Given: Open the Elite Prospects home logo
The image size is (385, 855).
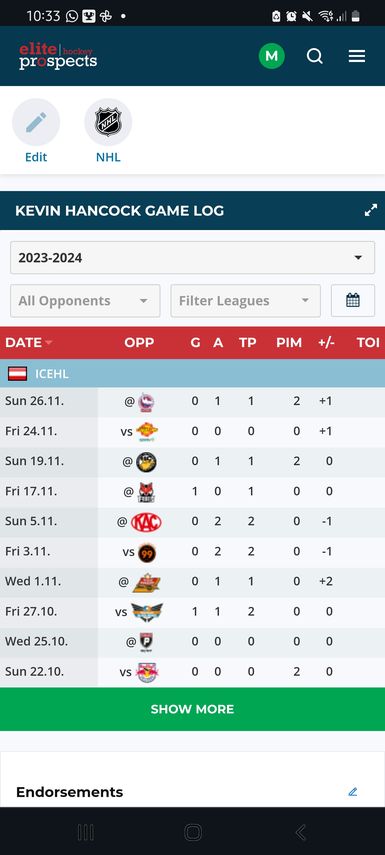Looking at the screenshot, I should 58,56.
